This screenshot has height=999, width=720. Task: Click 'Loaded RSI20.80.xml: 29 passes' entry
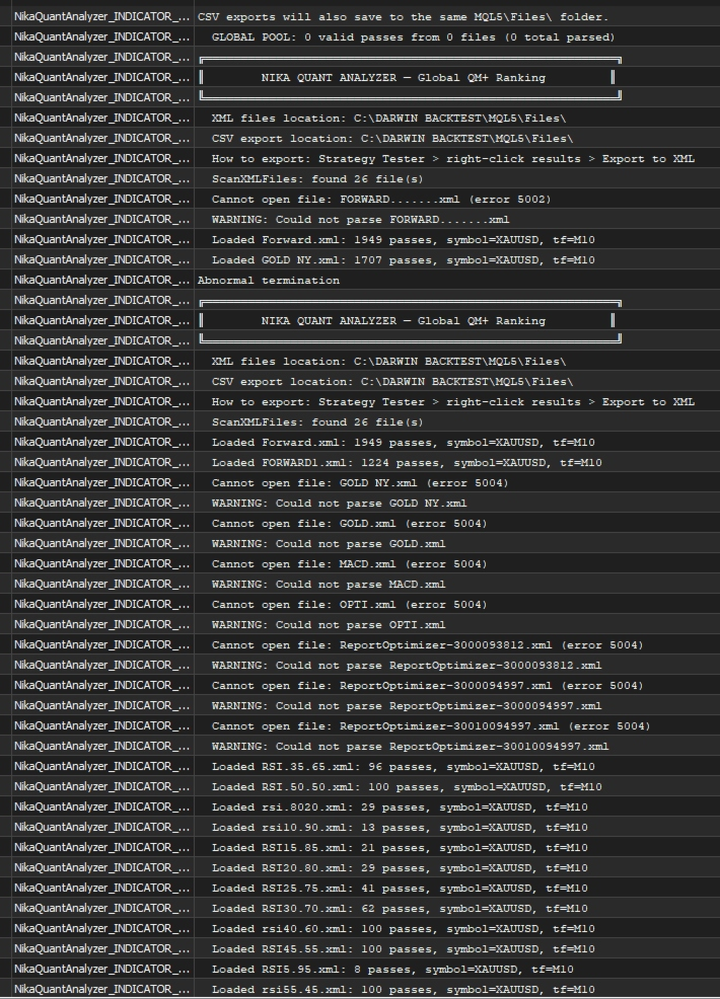pyautogui.click(x=360, y=868)
